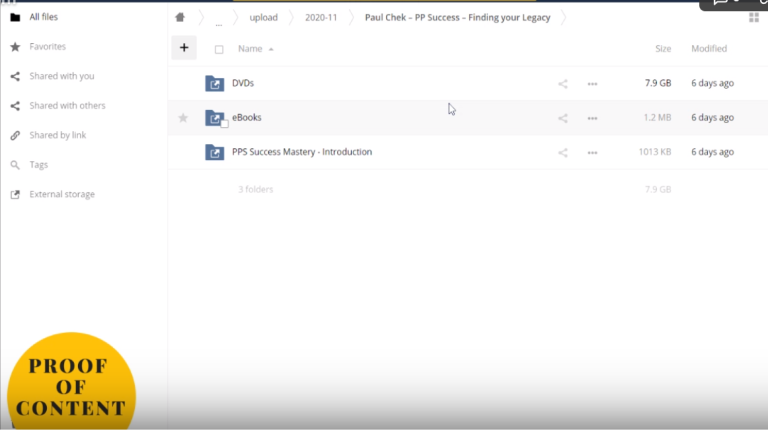
Task: Favorite the eBooks folder star
Action: tap(183, 118)
